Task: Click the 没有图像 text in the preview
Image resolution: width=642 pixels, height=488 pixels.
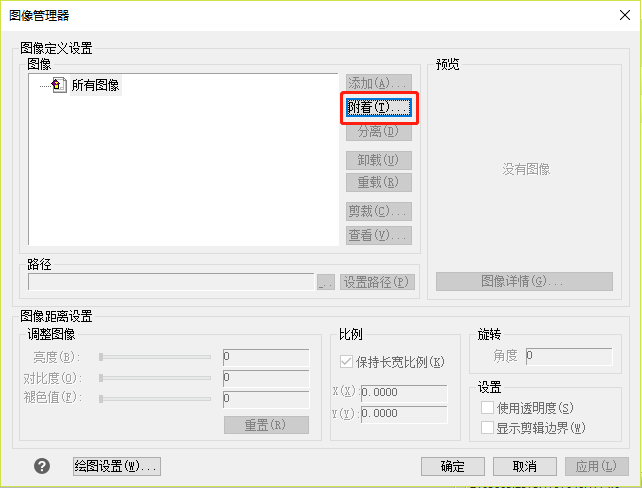Action: coord(526,169)
